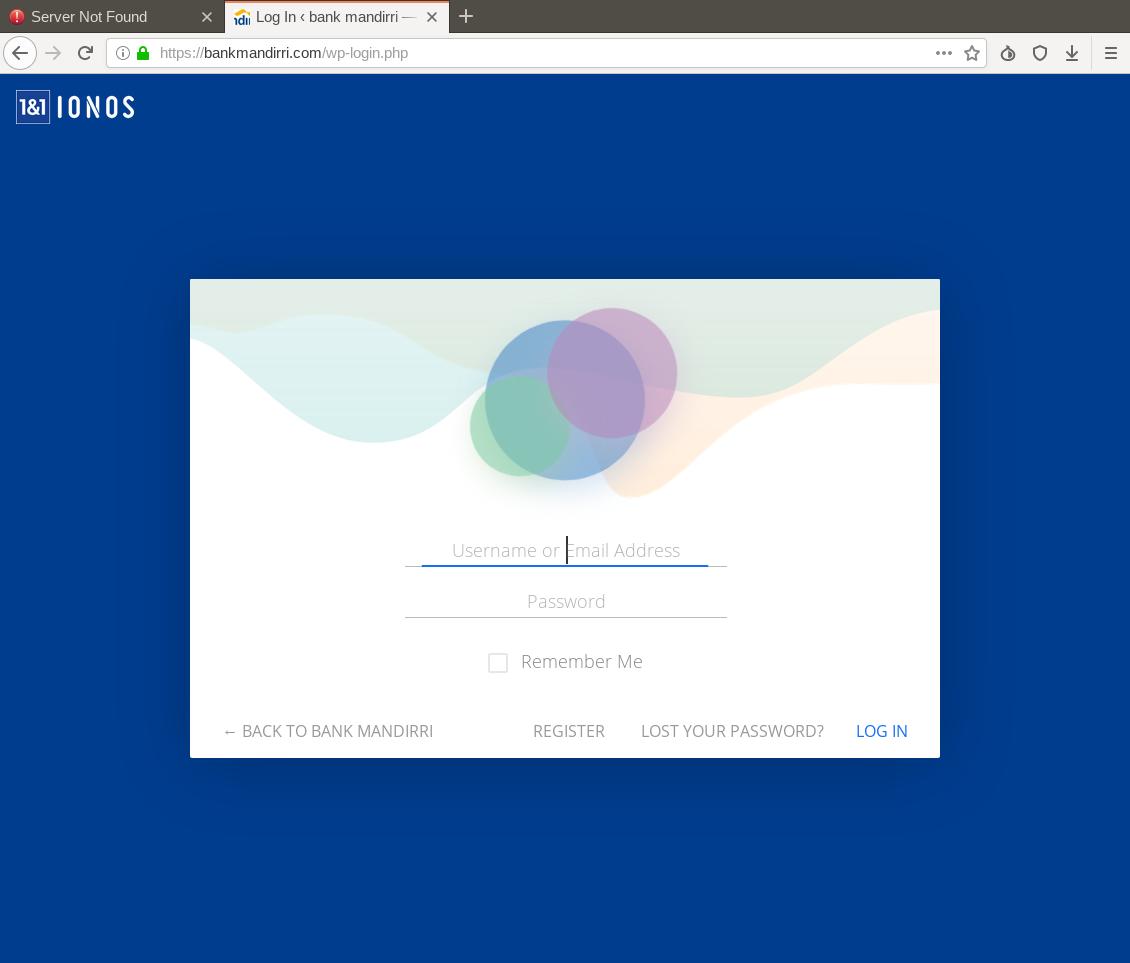
Task: Click the flame extension icon in the toolbar
Action: tap(1007, 53)
